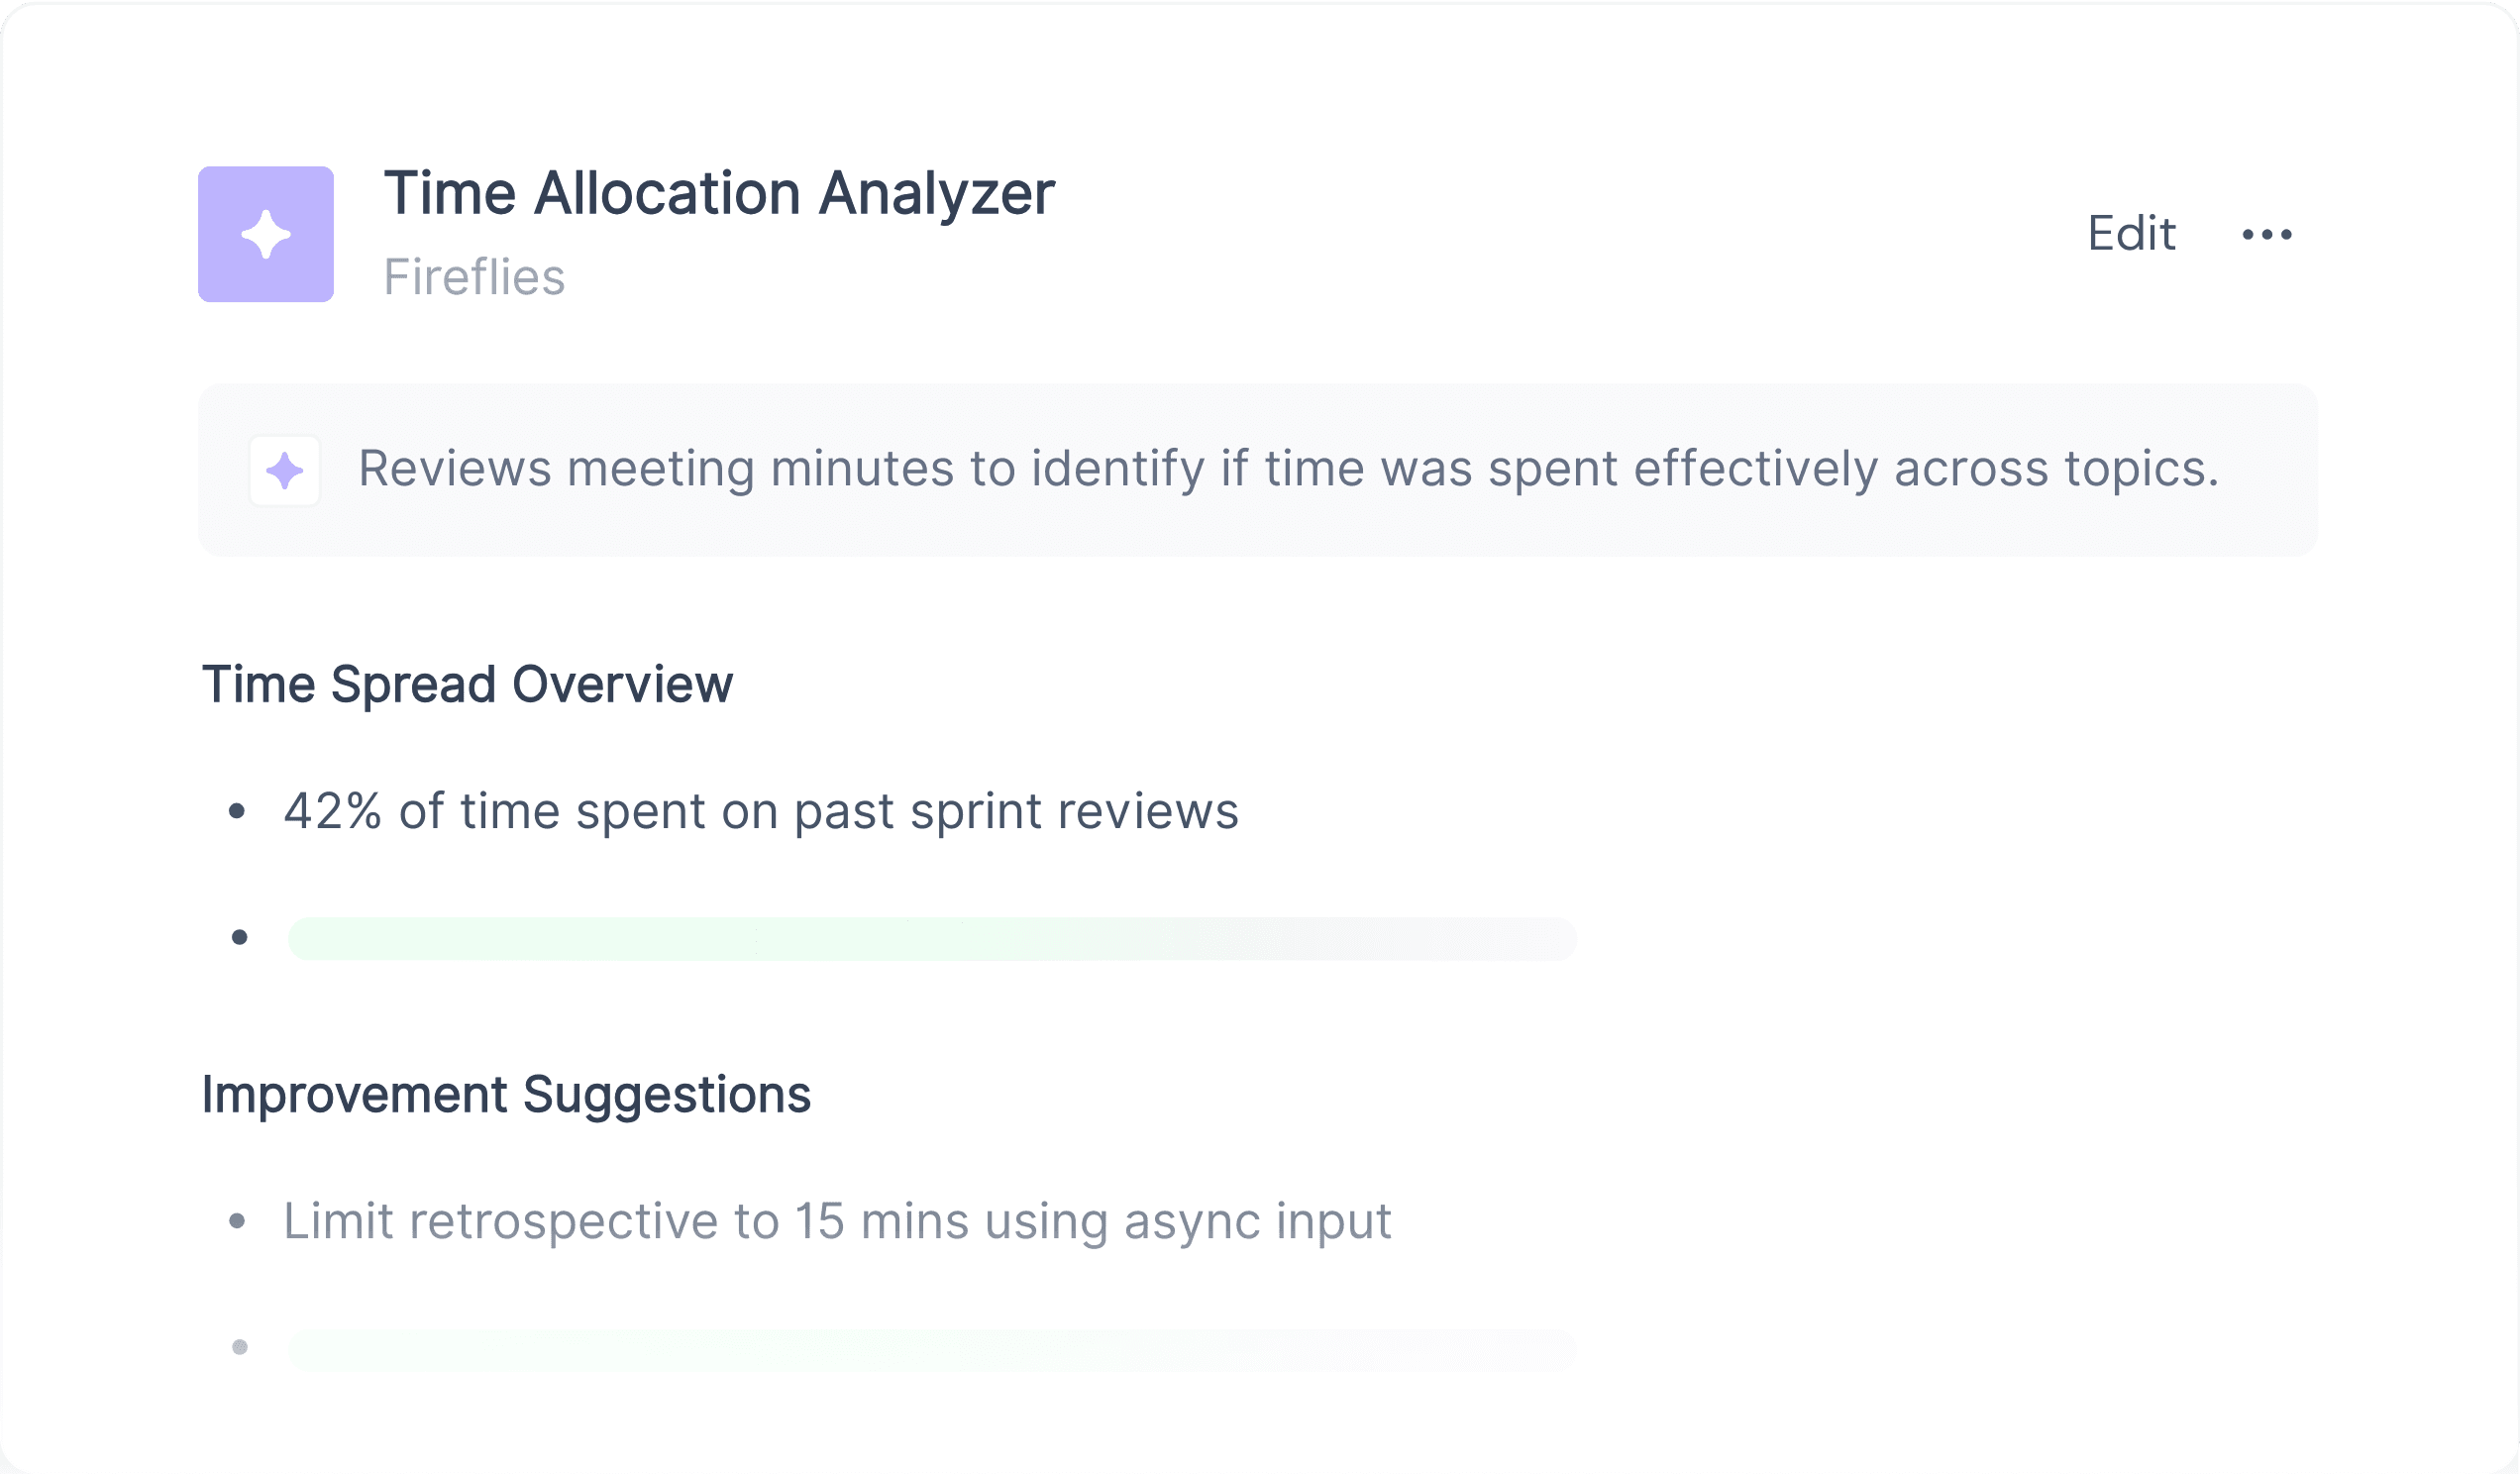
Task: Select the Time Allocation Analyzer title
Action: pyautogui.click(x=719, y=193)
